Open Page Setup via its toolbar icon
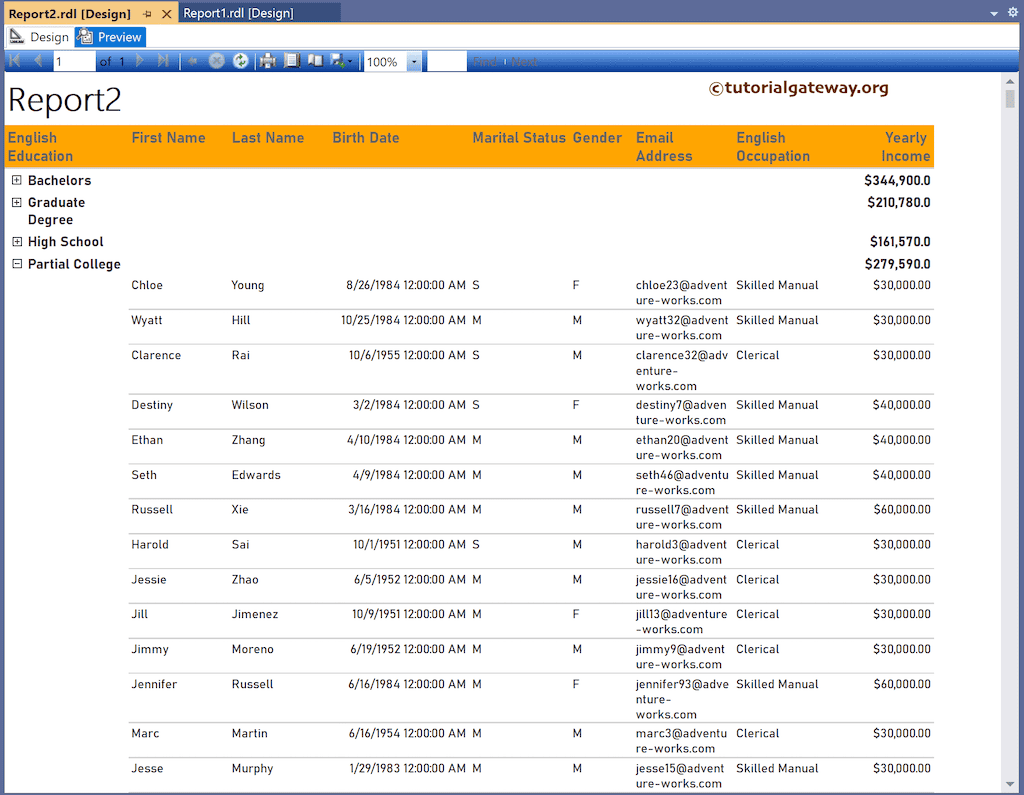This screenshot has height=795, width=1024. coord(314,60)
